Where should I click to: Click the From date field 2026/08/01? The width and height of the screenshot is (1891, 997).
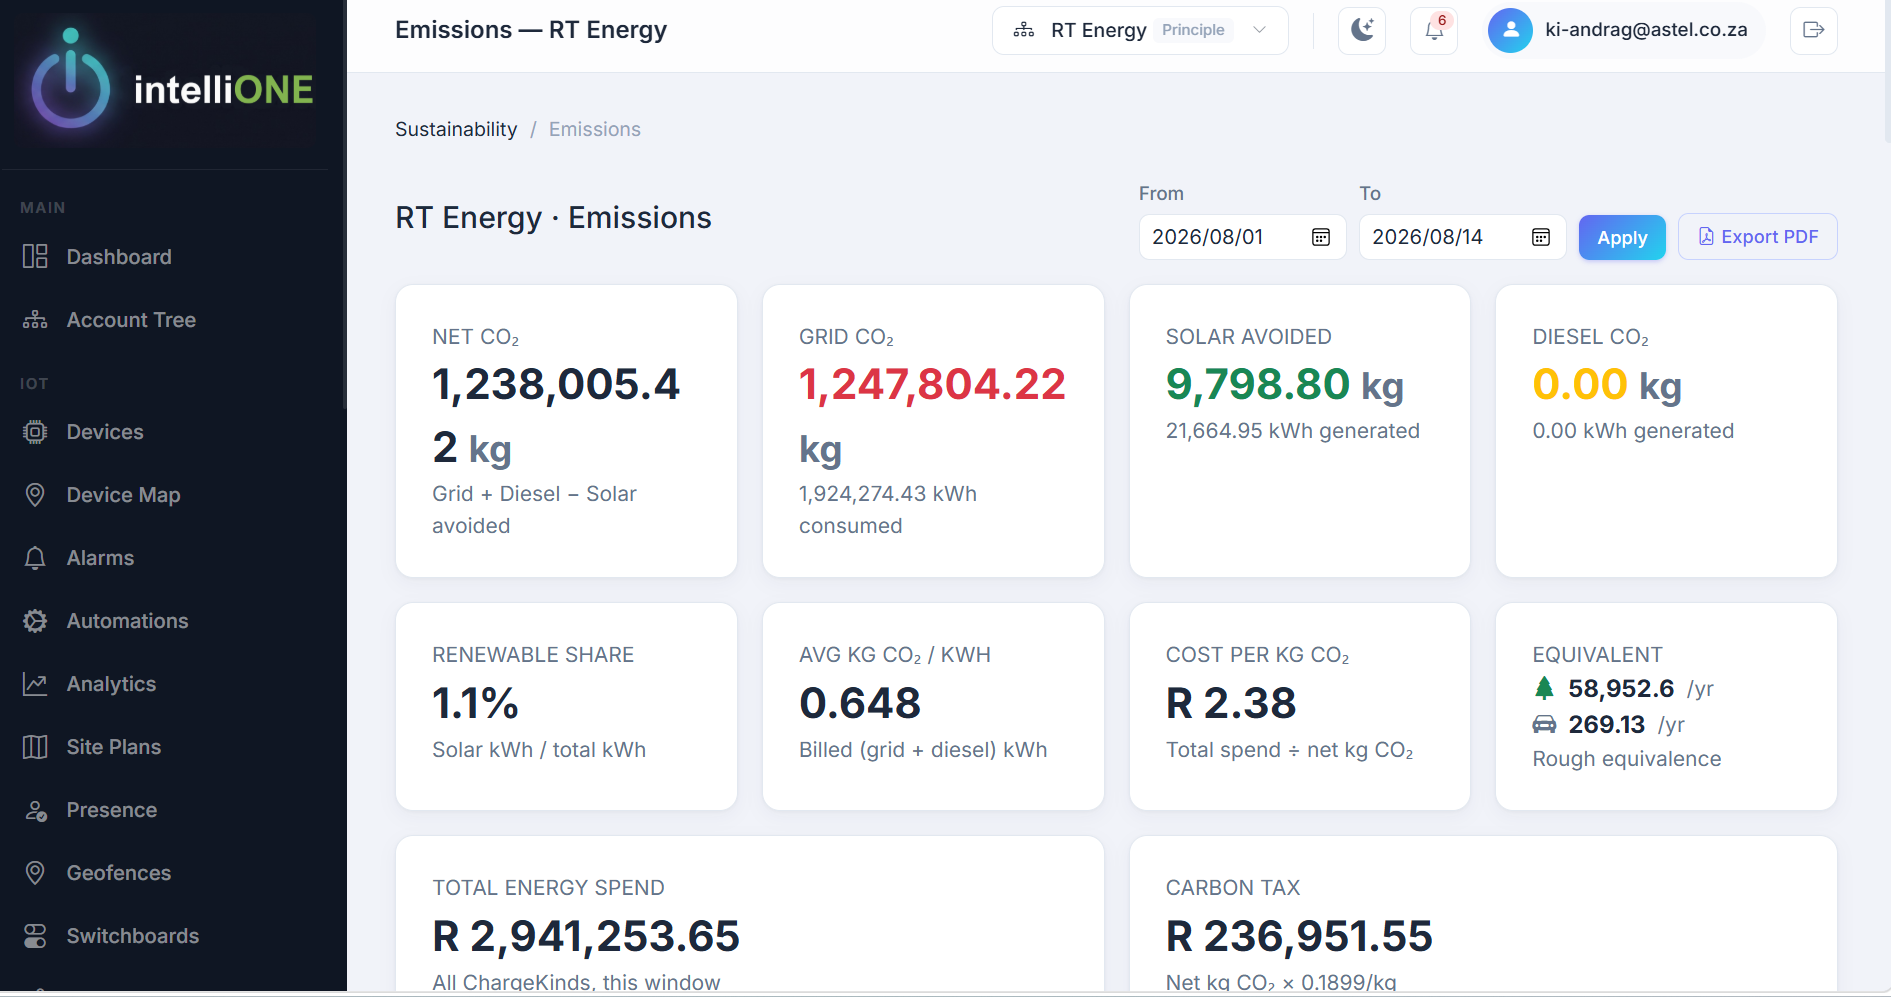tap(1242, 237)
